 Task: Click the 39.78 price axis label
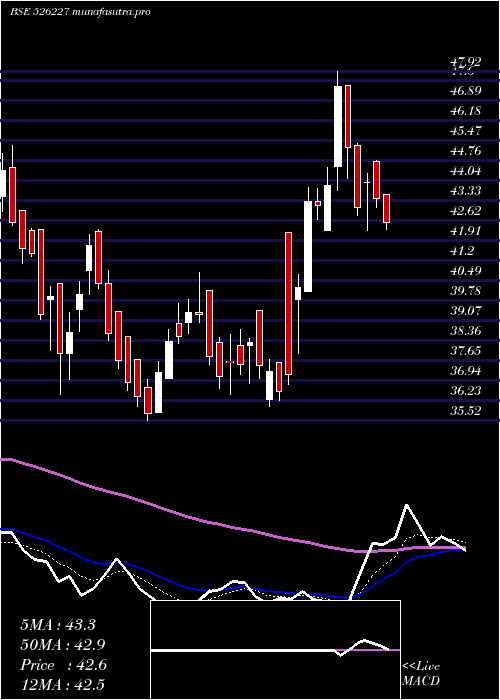pyautogui.click(x=466, y=291)
